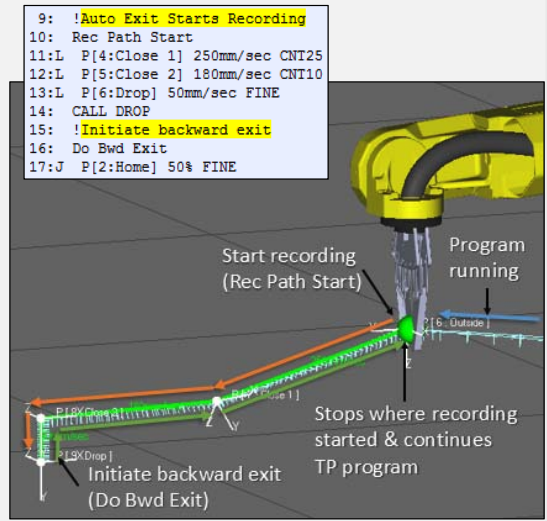This screenshot has height=521, width=547.
Task: Click line 12 'P[5:Close 2]' motion instruction
Action: pyautogui.click(x=176, y=74)
